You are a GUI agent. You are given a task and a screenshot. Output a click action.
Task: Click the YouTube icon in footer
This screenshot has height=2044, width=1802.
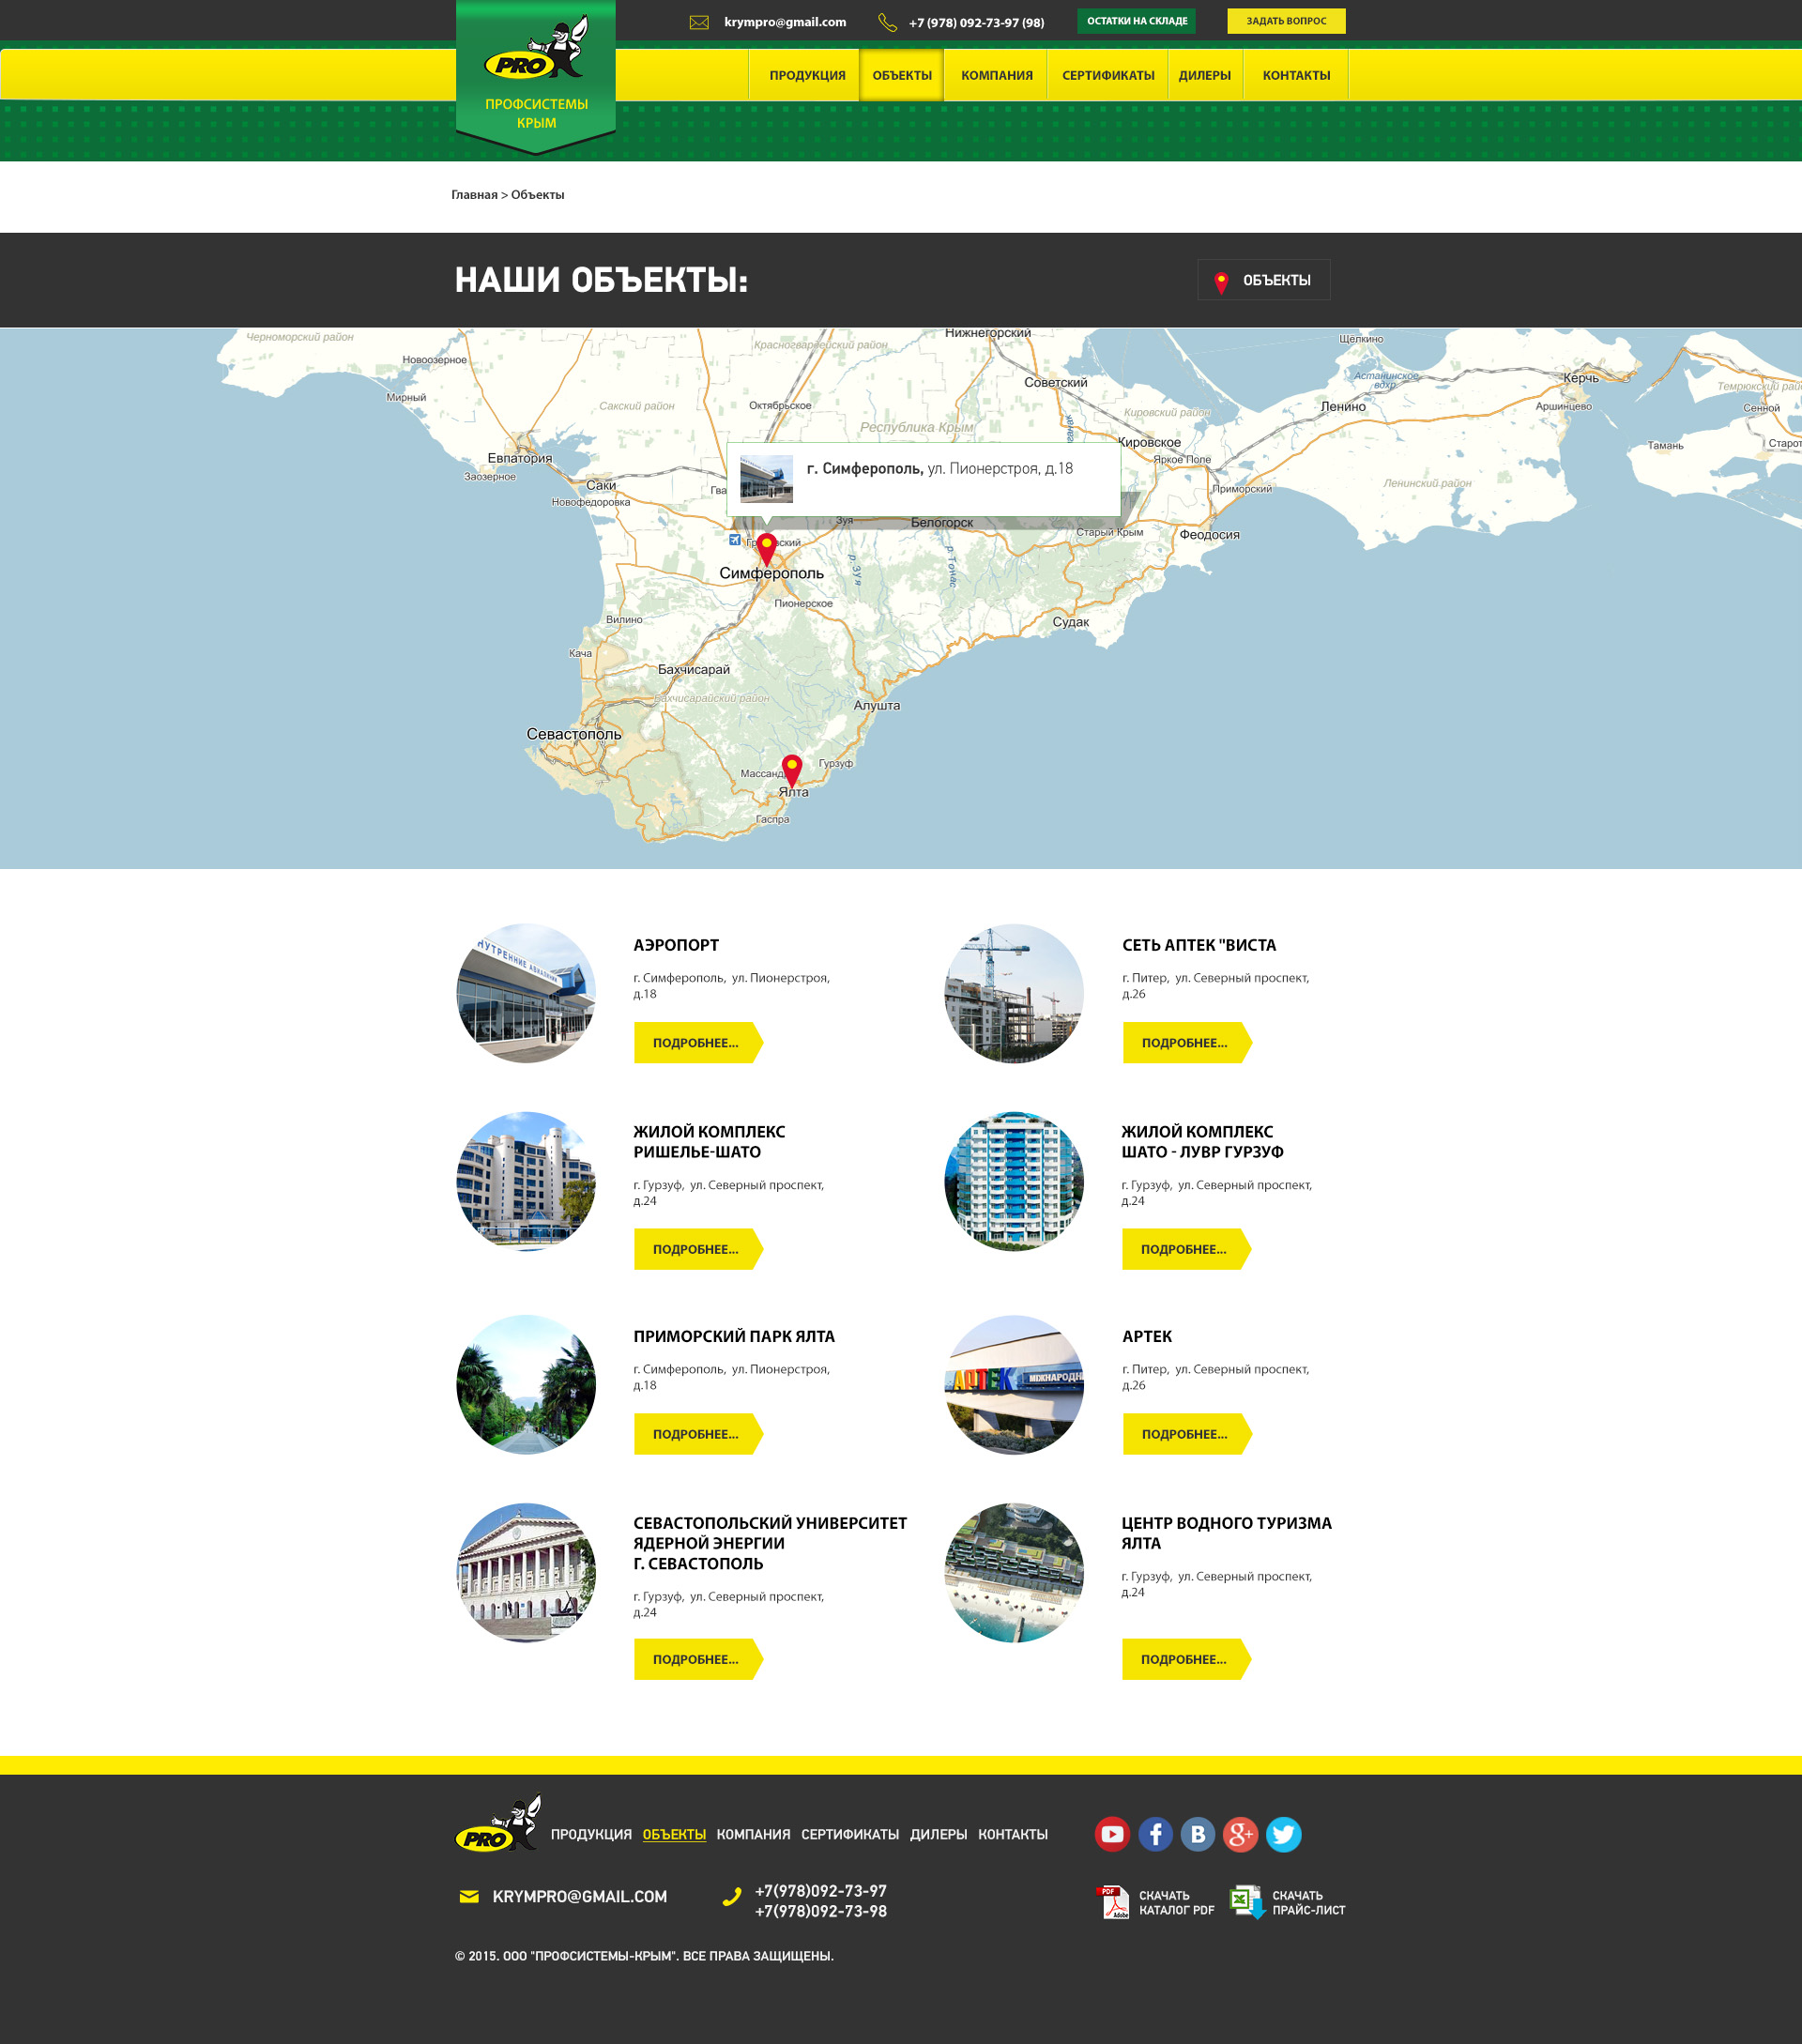point(1112,1834)
